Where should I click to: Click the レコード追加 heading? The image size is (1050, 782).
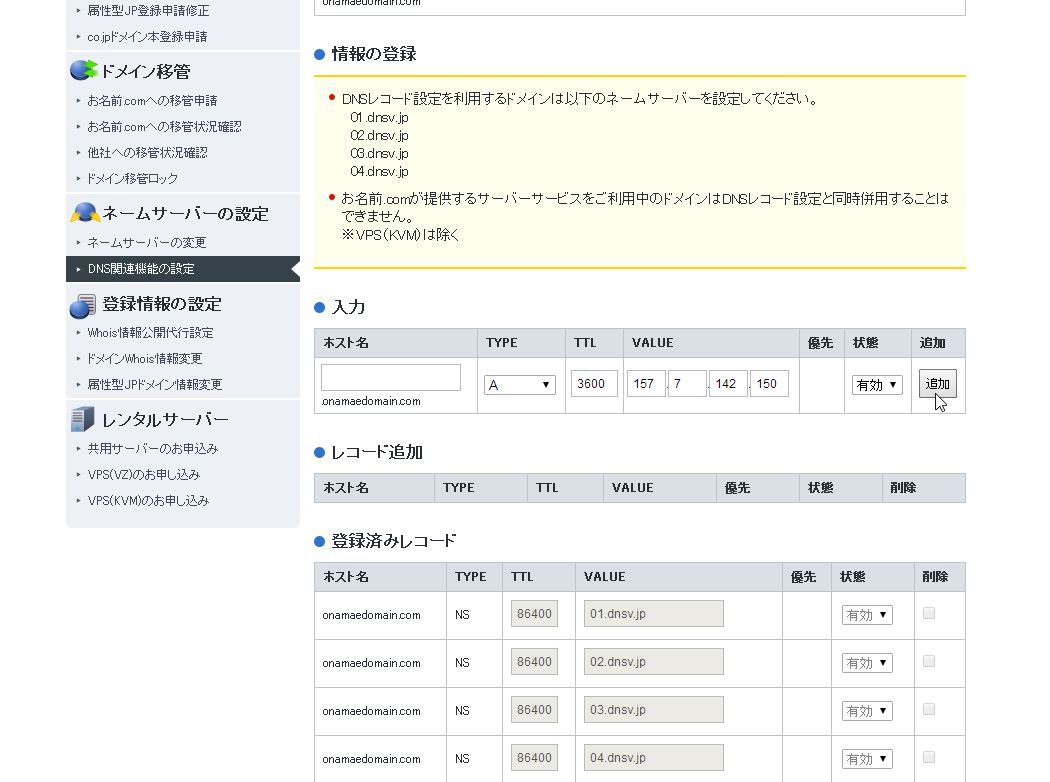pos(377,453)
